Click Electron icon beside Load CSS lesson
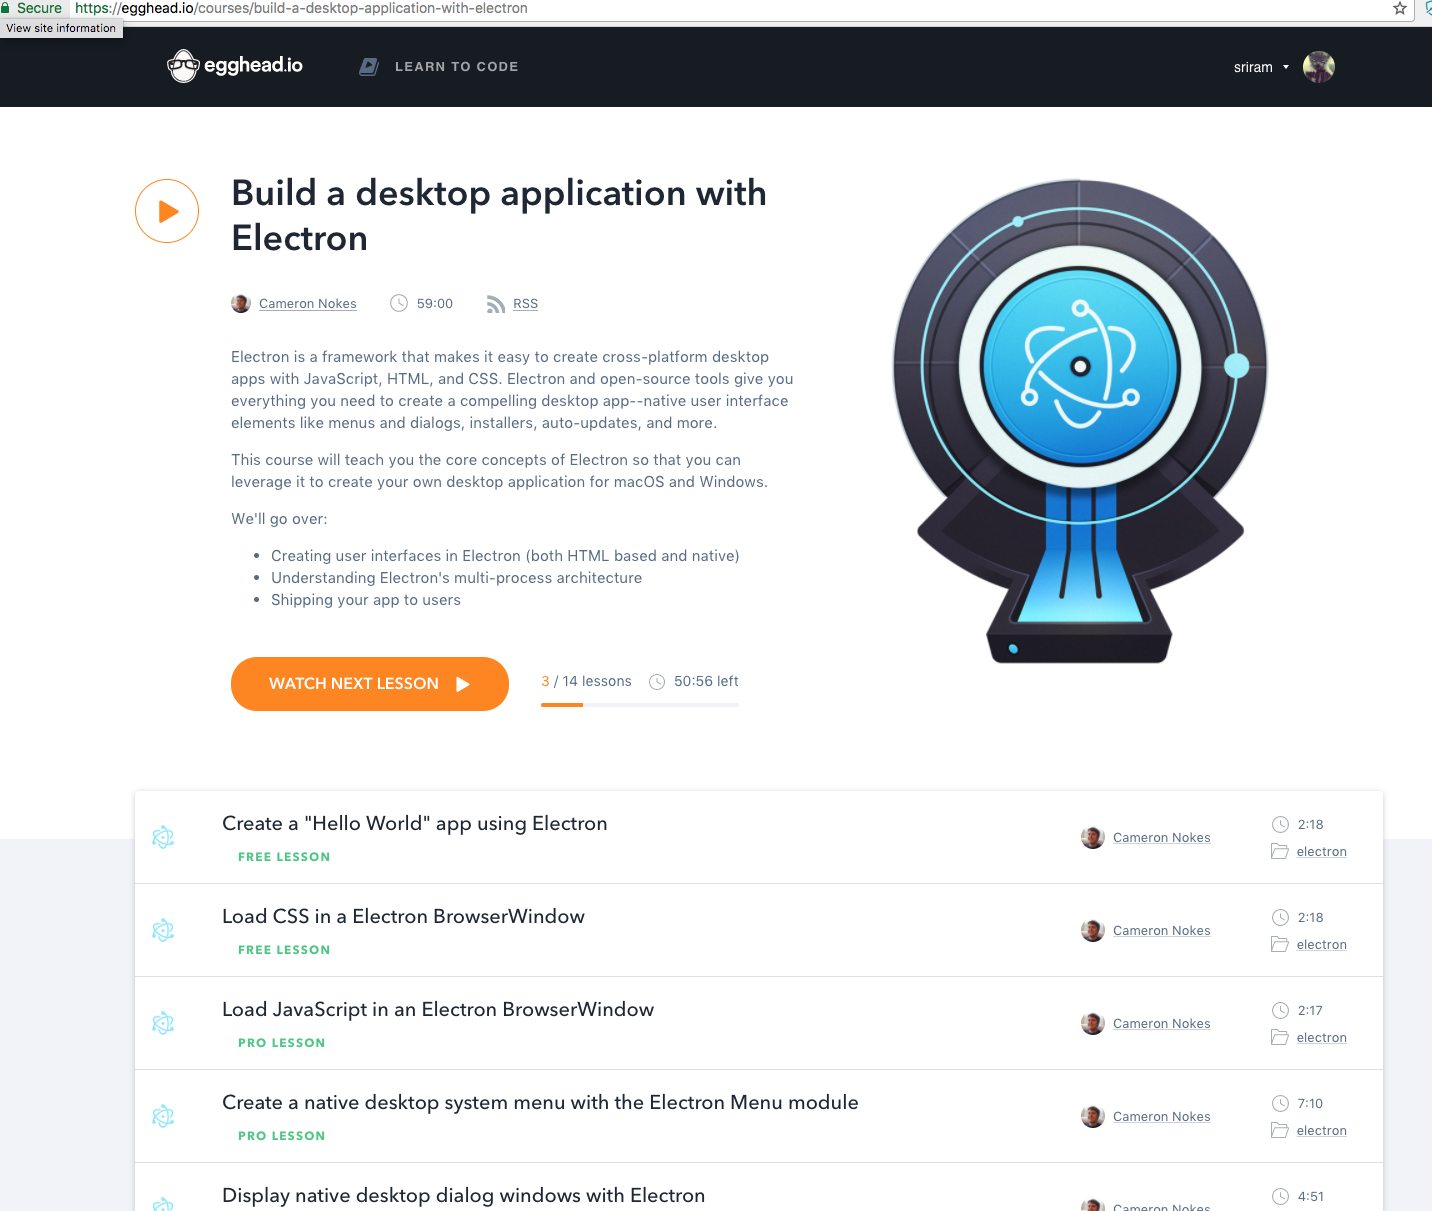The image size is (1432, 1211). point(163,930)
